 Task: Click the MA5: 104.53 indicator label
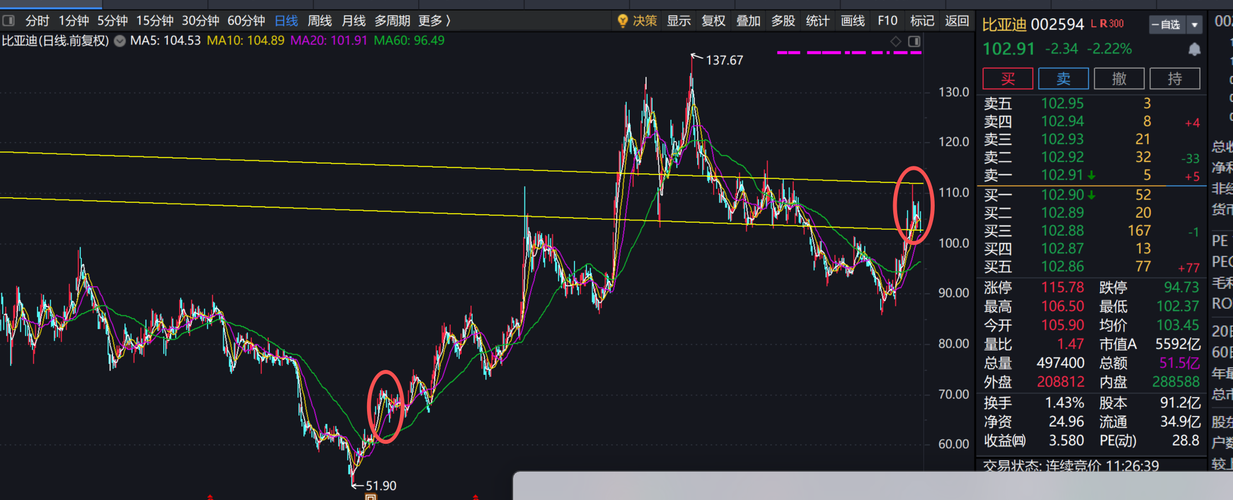166,40
